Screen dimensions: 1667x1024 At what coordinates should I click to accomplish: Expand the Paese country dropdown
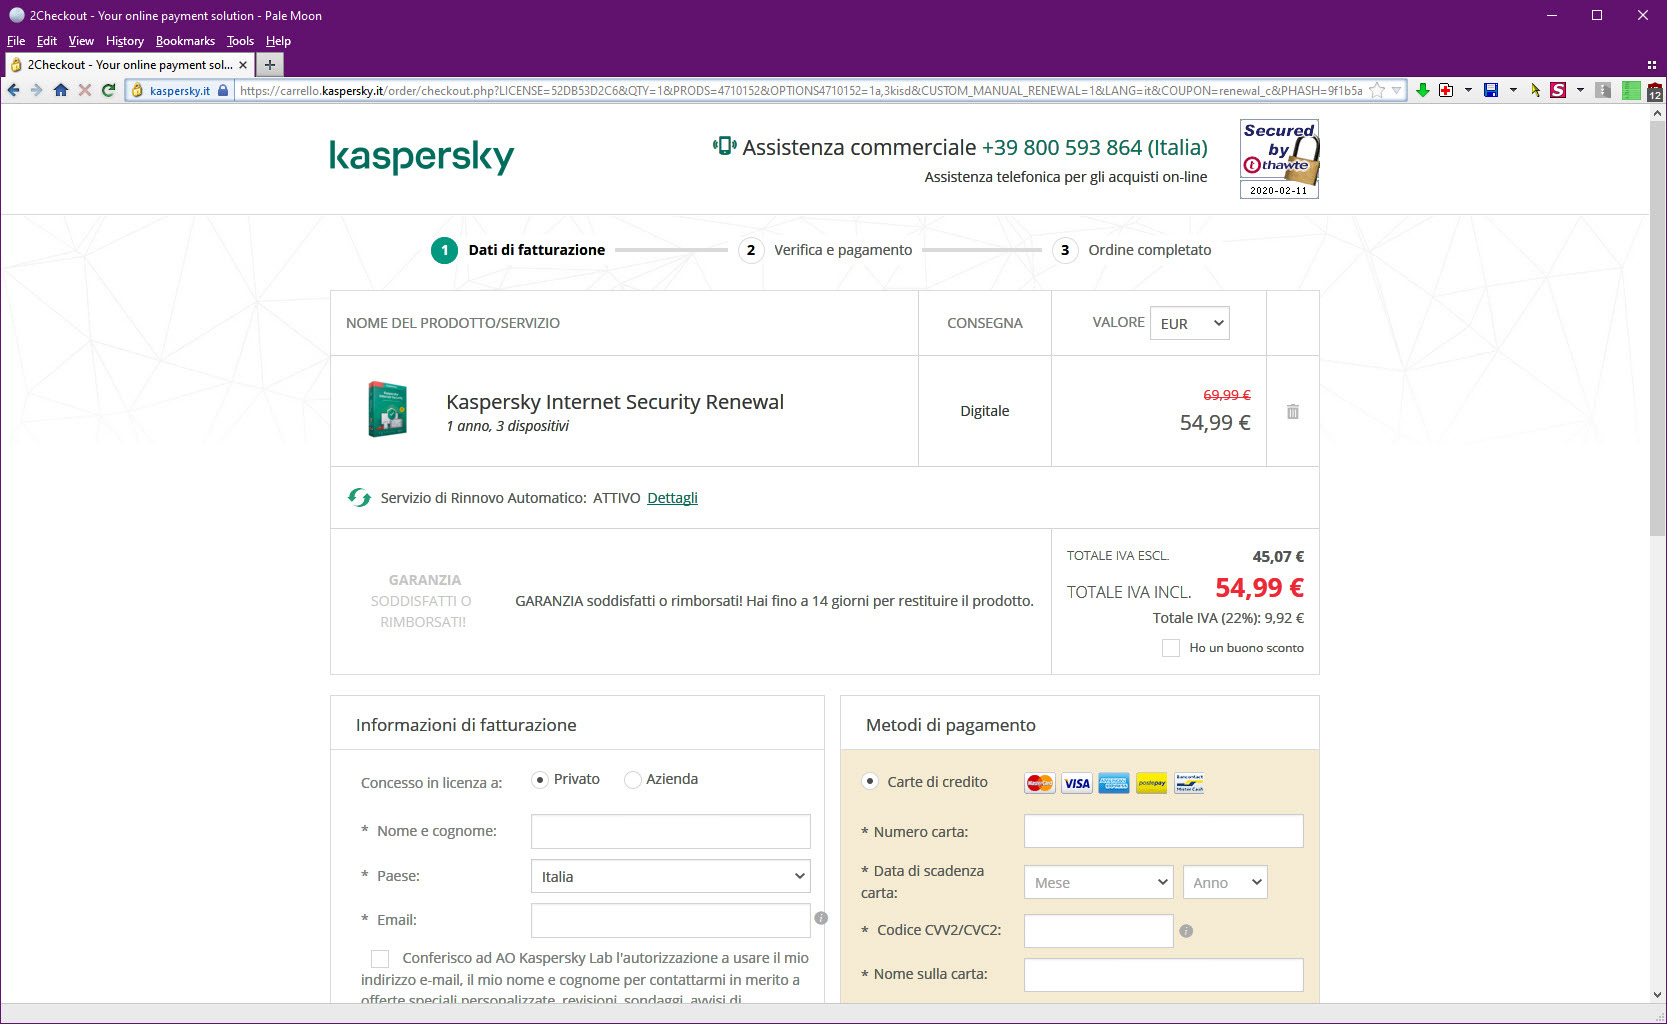pos(670,876)
